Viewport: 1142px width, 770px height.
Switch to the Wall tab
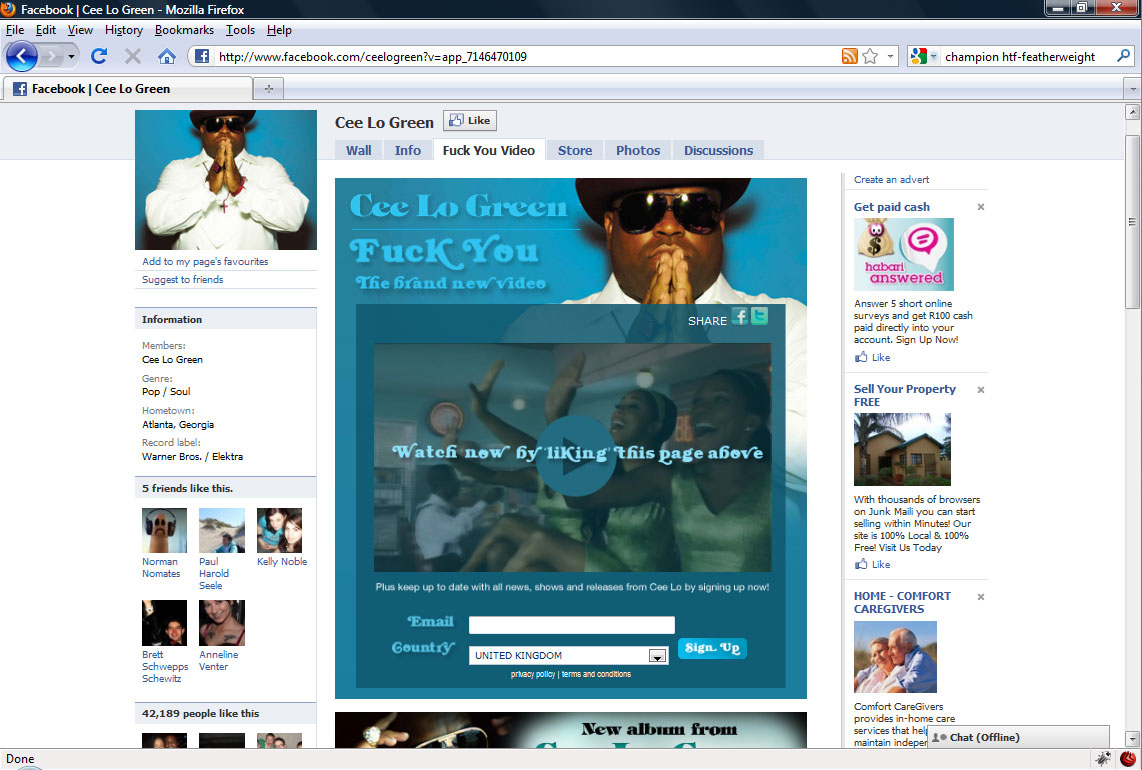point(358,150)
